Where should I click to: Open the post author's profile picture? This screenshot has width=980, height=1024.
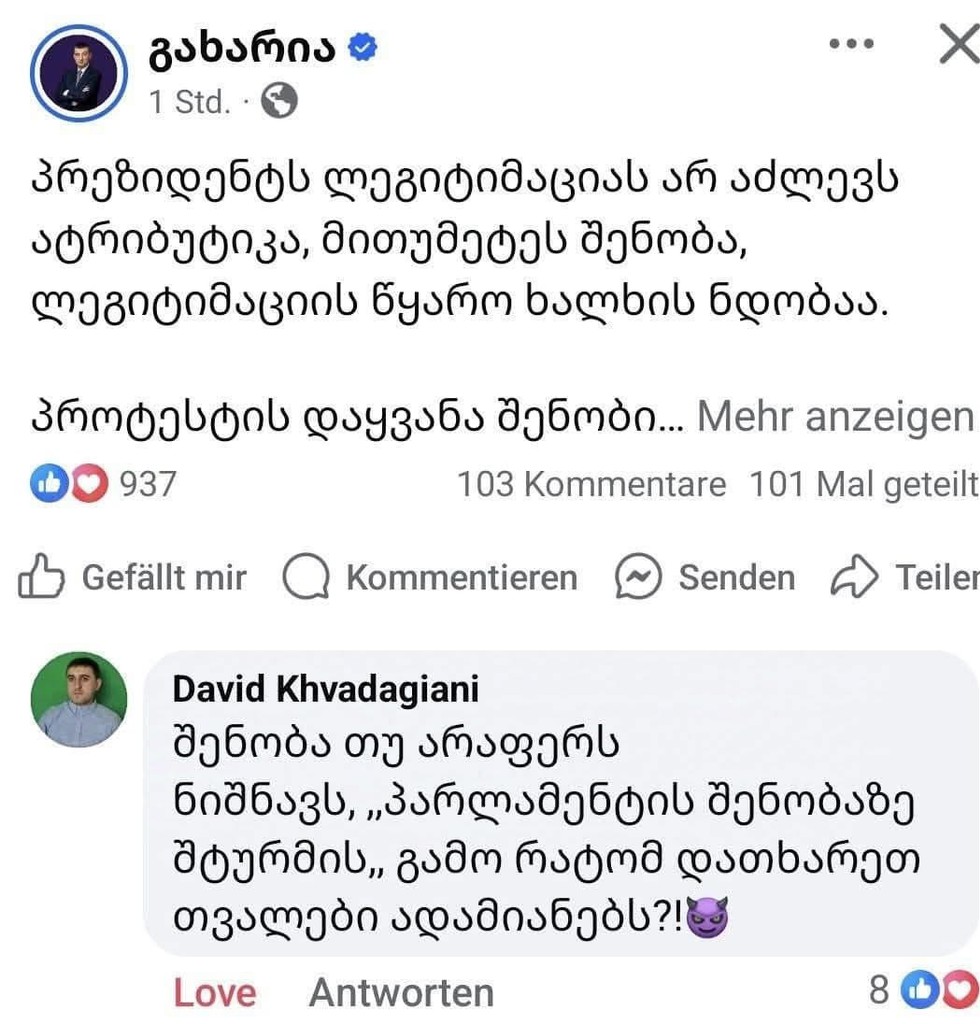point(79,74)
